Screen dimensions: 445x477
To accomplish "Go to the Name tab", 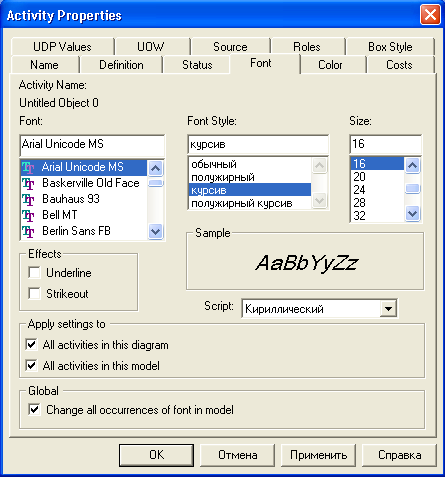I will point(44,65).
